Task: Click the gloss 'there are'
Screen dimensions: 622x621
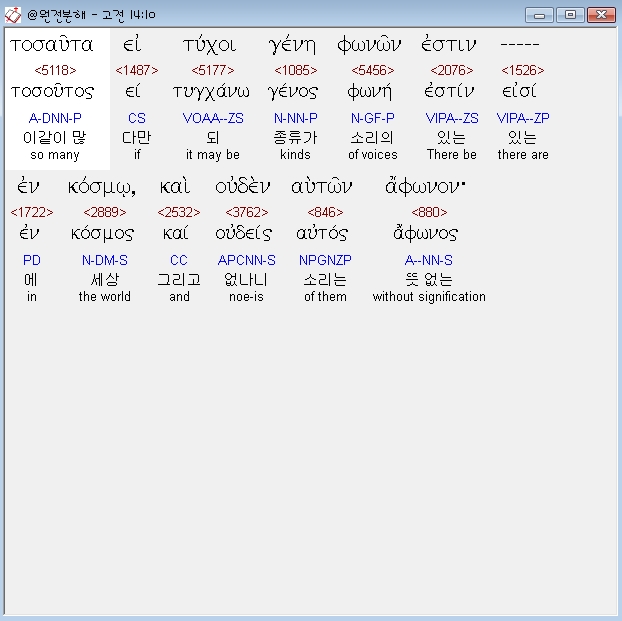Action: [x=523, y=154]
